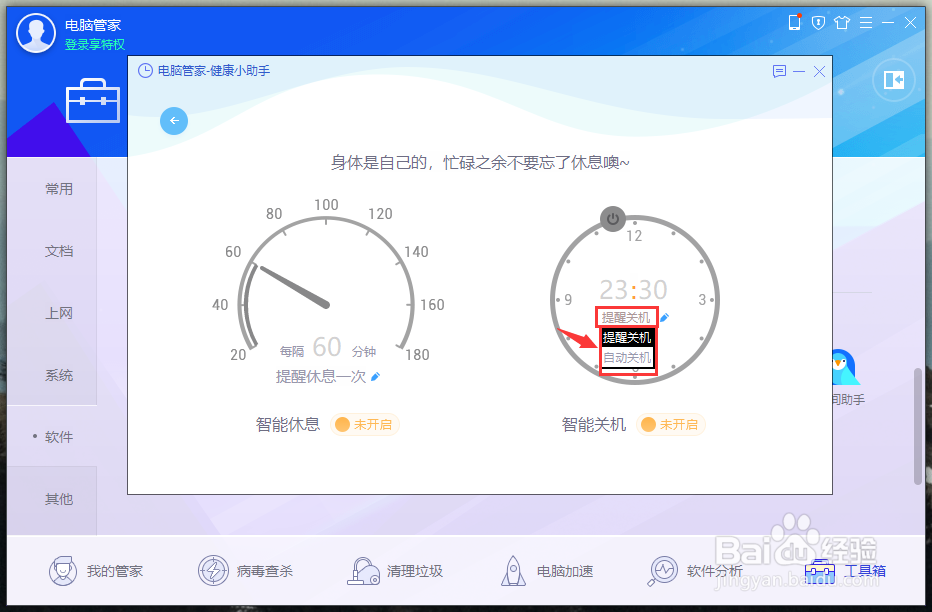Click the 60 minute interval value

[327, 347]
